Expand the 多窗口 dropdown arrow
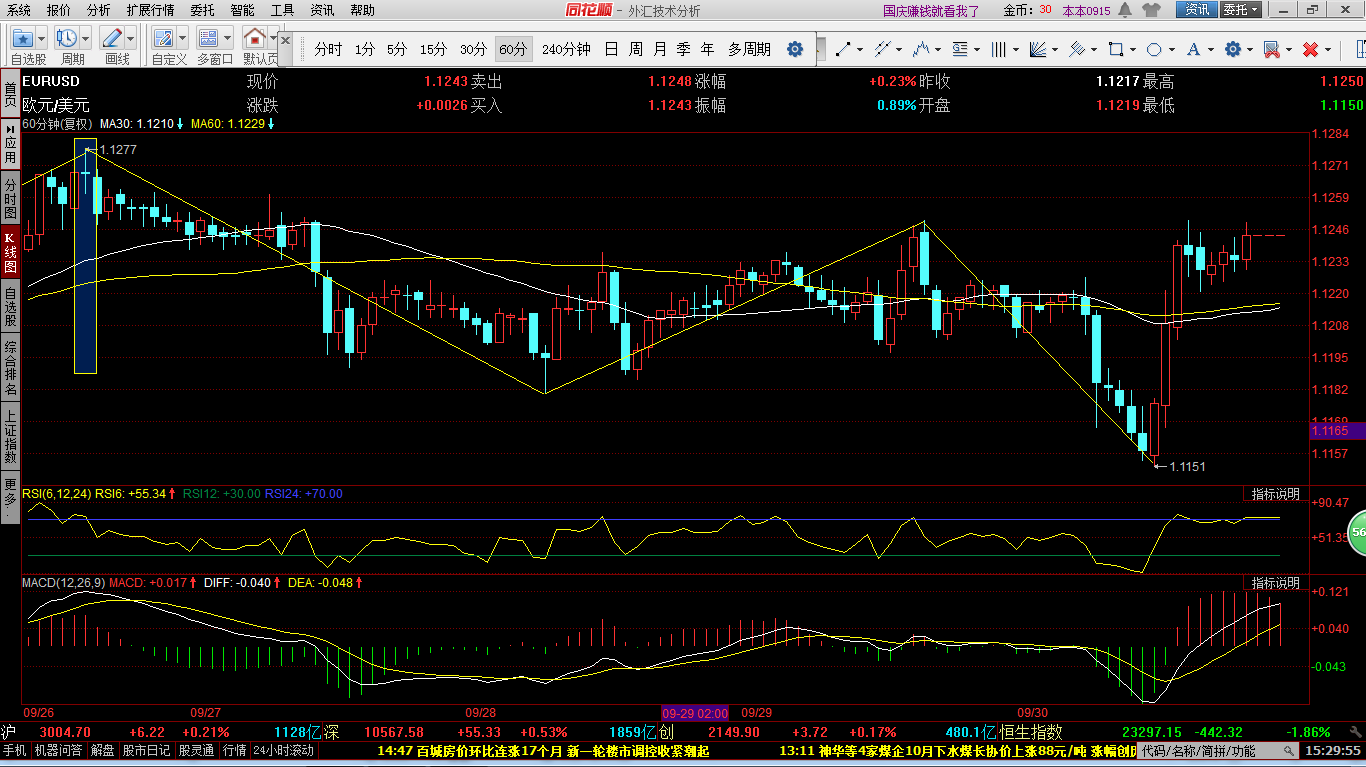Image resolution: width=1366 pixels, height=767 pixels. pyautogui.click(x=227, y=38)
